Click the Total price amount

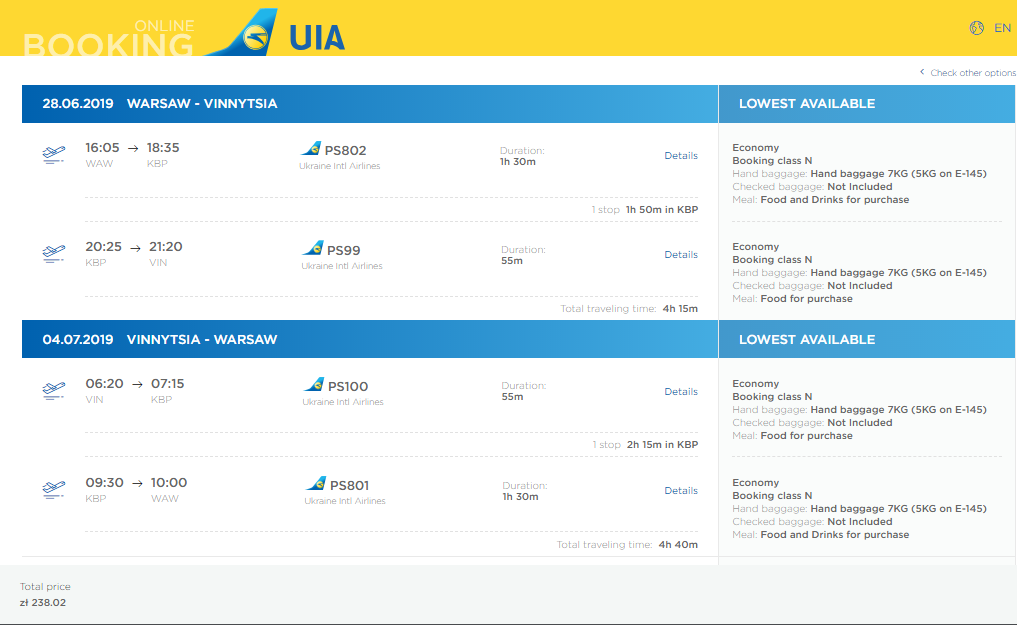tap(43, 602)
